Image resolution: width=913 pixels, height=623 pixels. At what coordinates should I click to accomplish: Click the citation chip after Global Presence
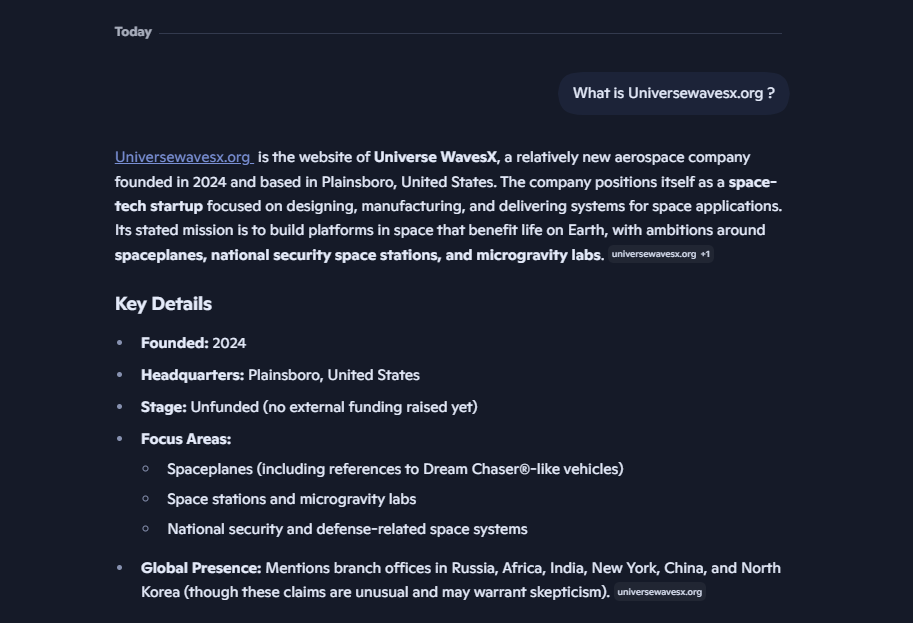coord(660,591)
